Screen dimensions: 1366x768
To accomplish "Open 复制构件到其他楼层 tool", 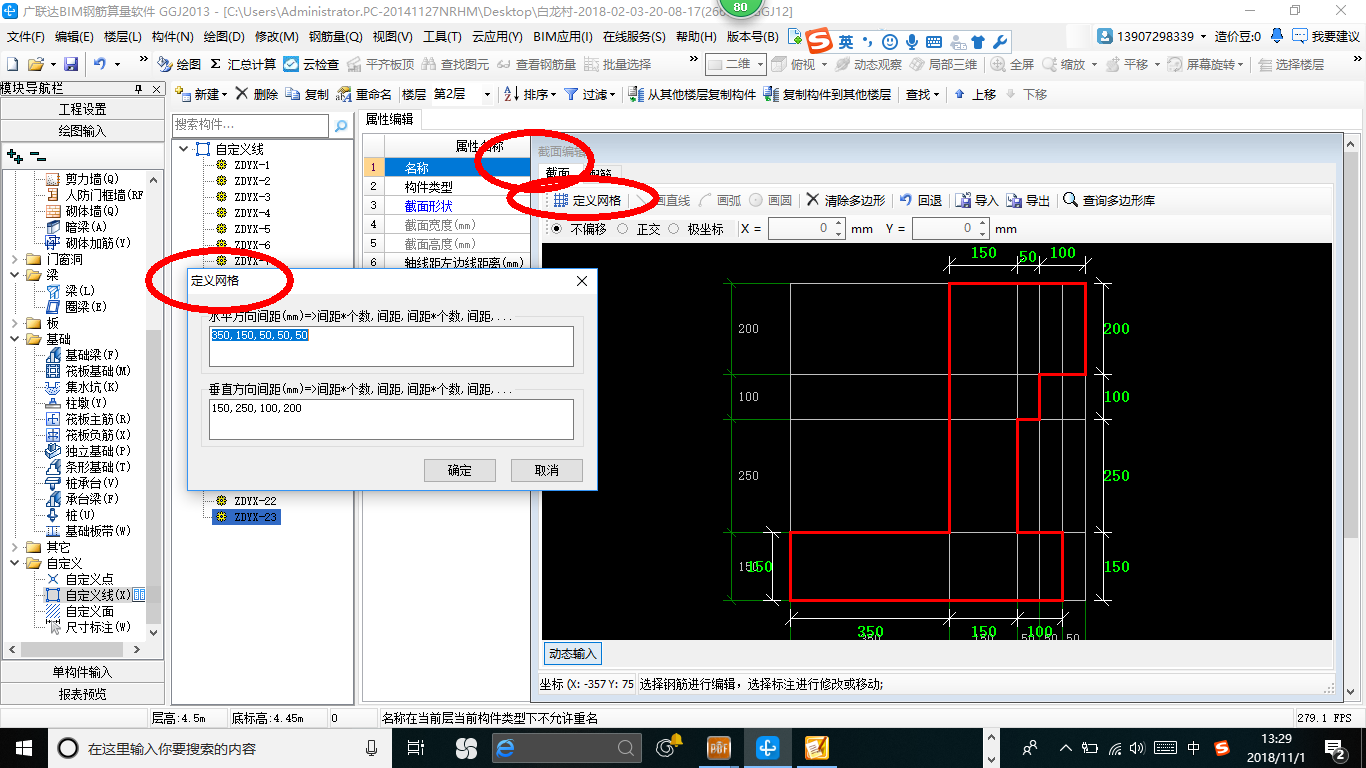I will coord(827,94).
